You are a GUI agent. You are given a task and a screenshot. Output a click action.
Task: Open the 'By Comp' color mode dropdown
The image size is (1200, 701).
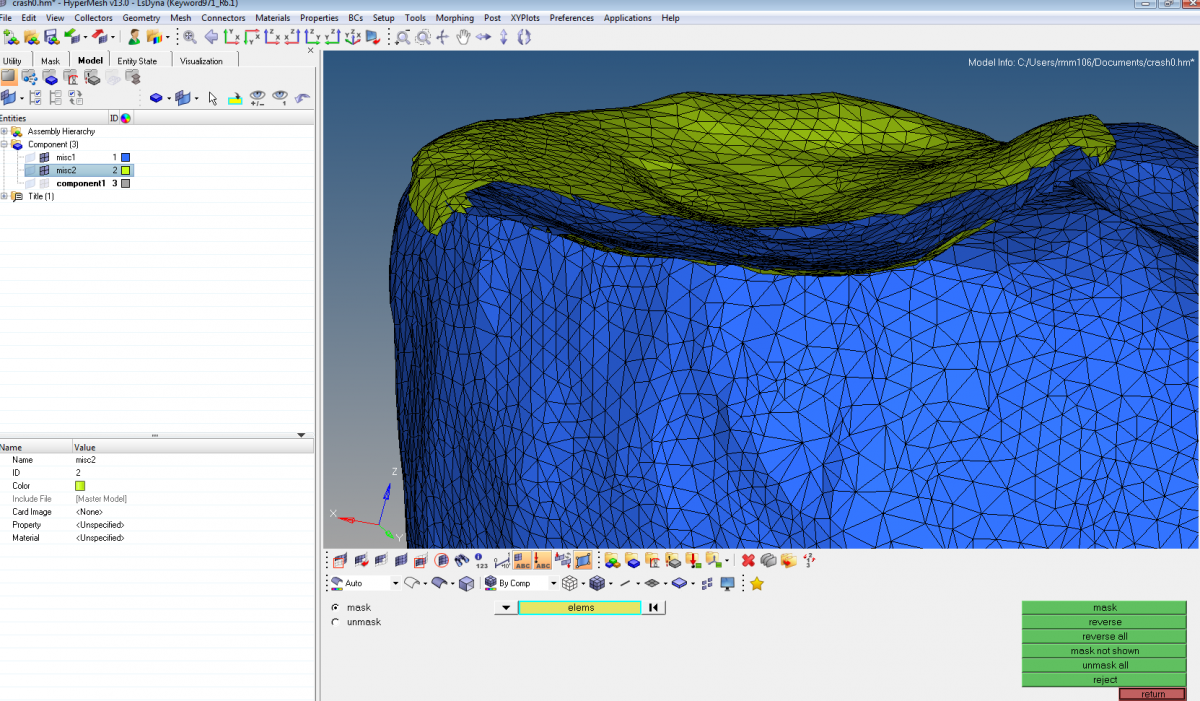pos(554,582)
